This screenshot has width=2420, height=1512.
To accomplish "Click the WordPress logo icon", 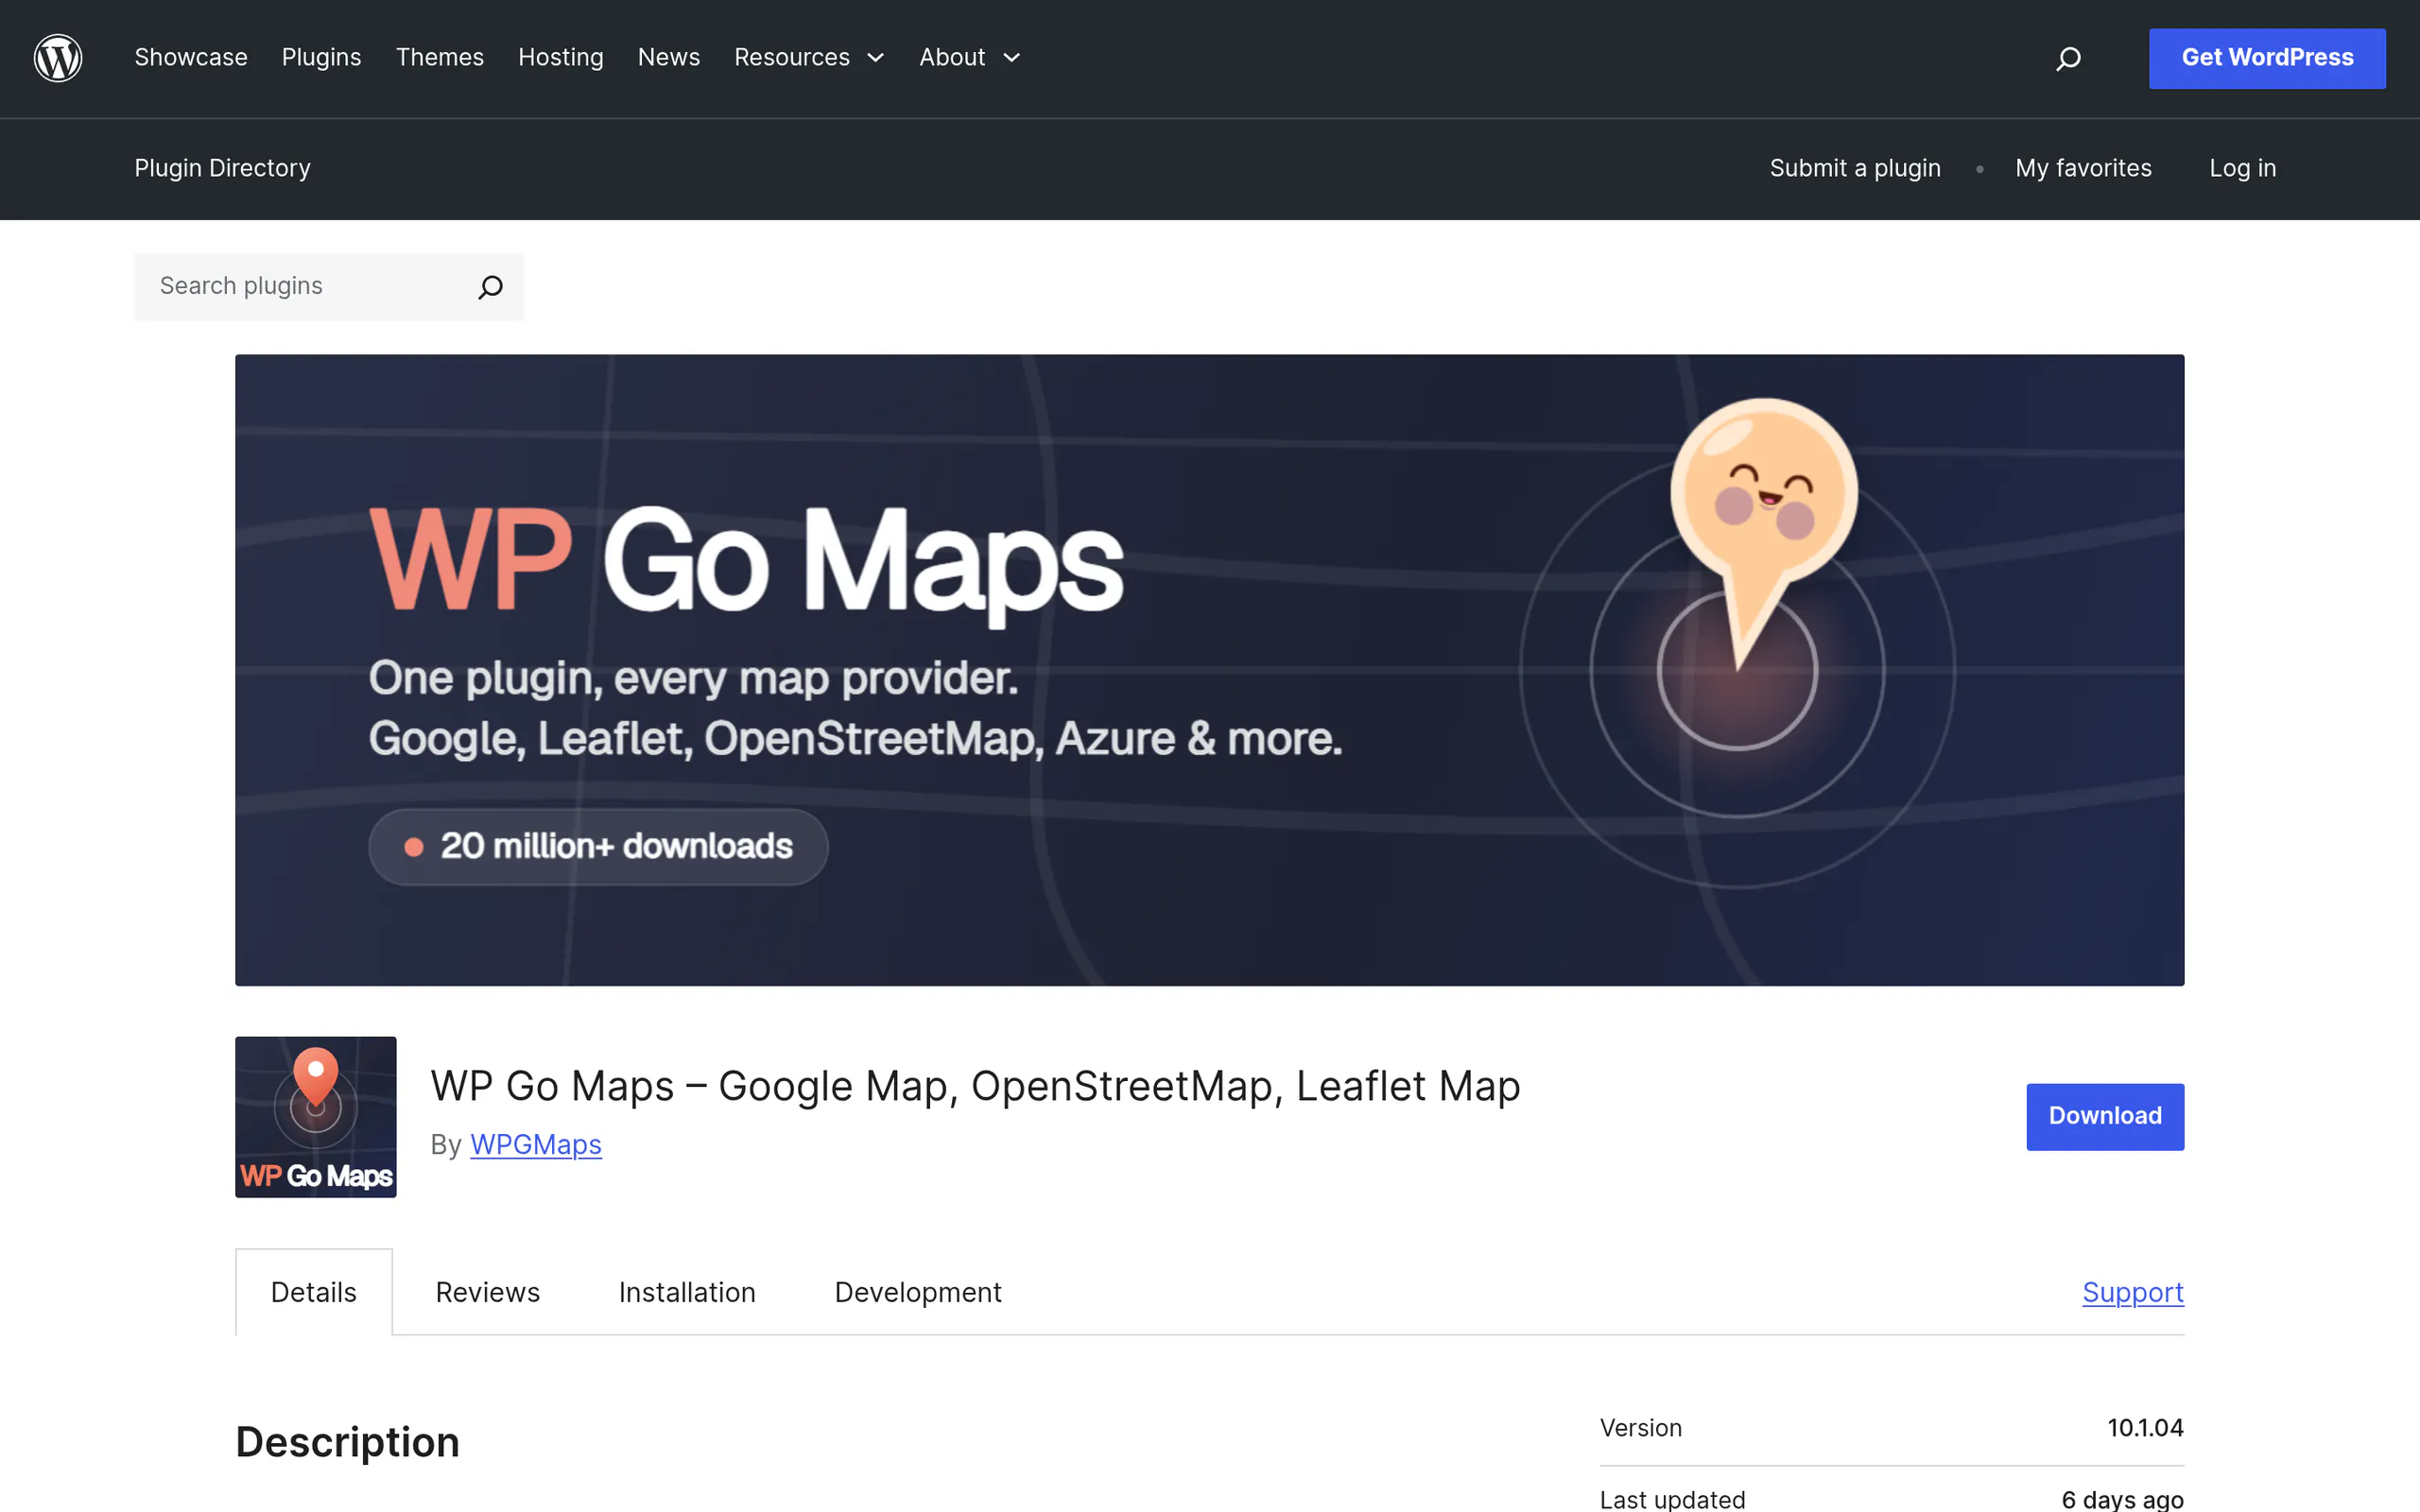I will coord(58,58).
